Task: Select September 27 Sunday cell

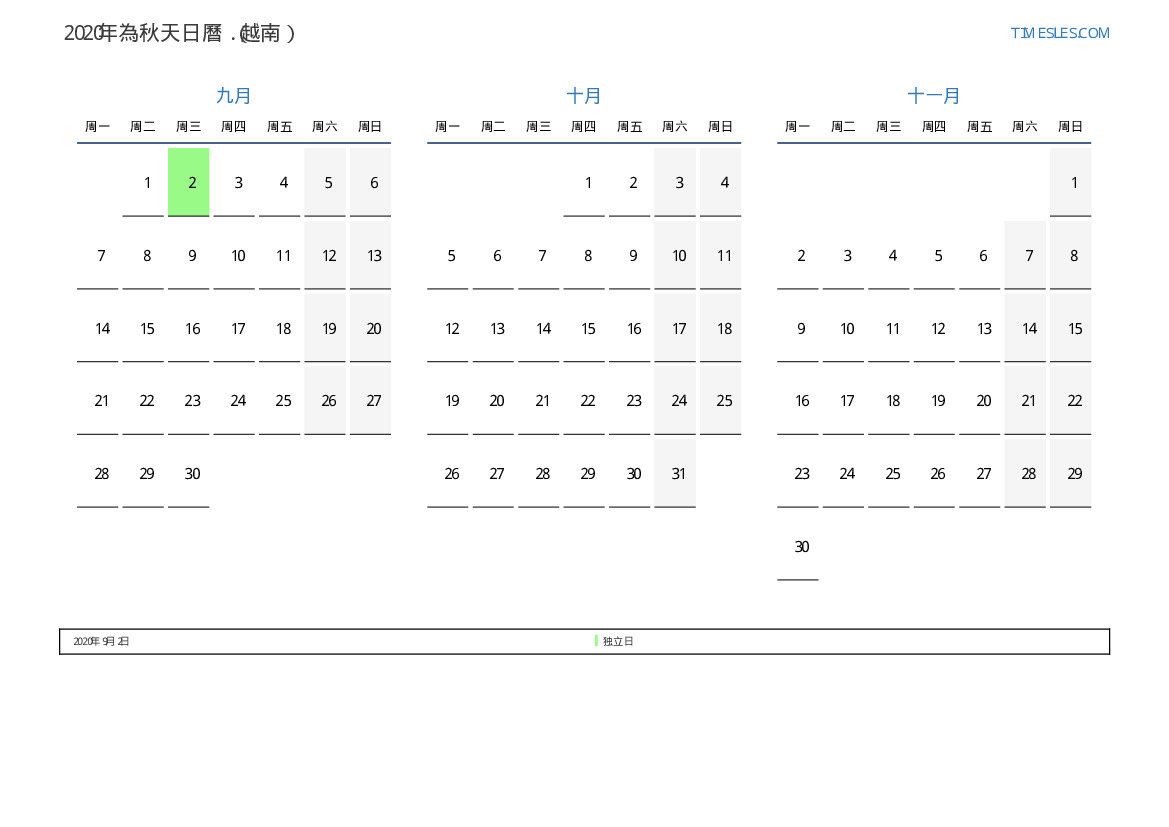Action: pos(371,400)
